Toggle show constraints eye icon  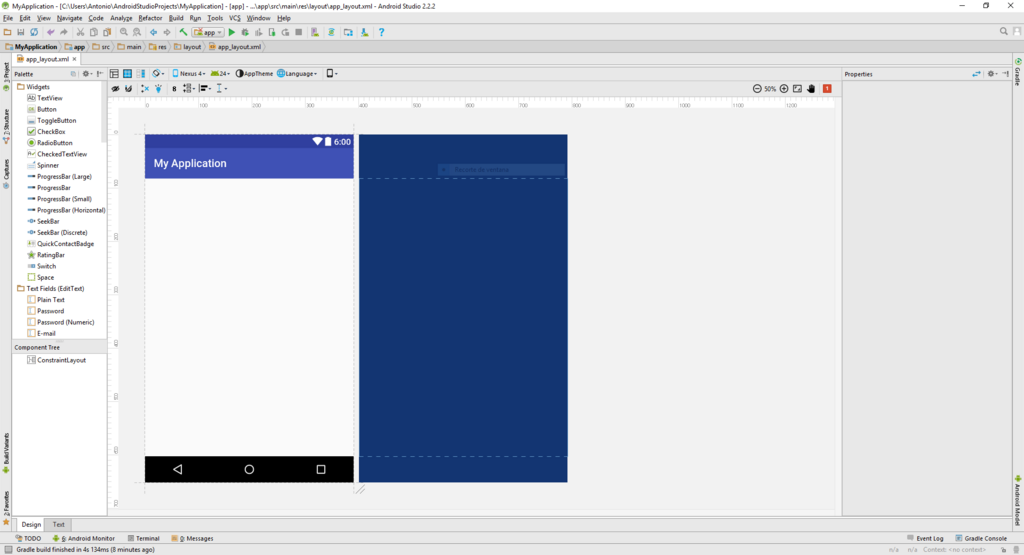click(115, 88)
